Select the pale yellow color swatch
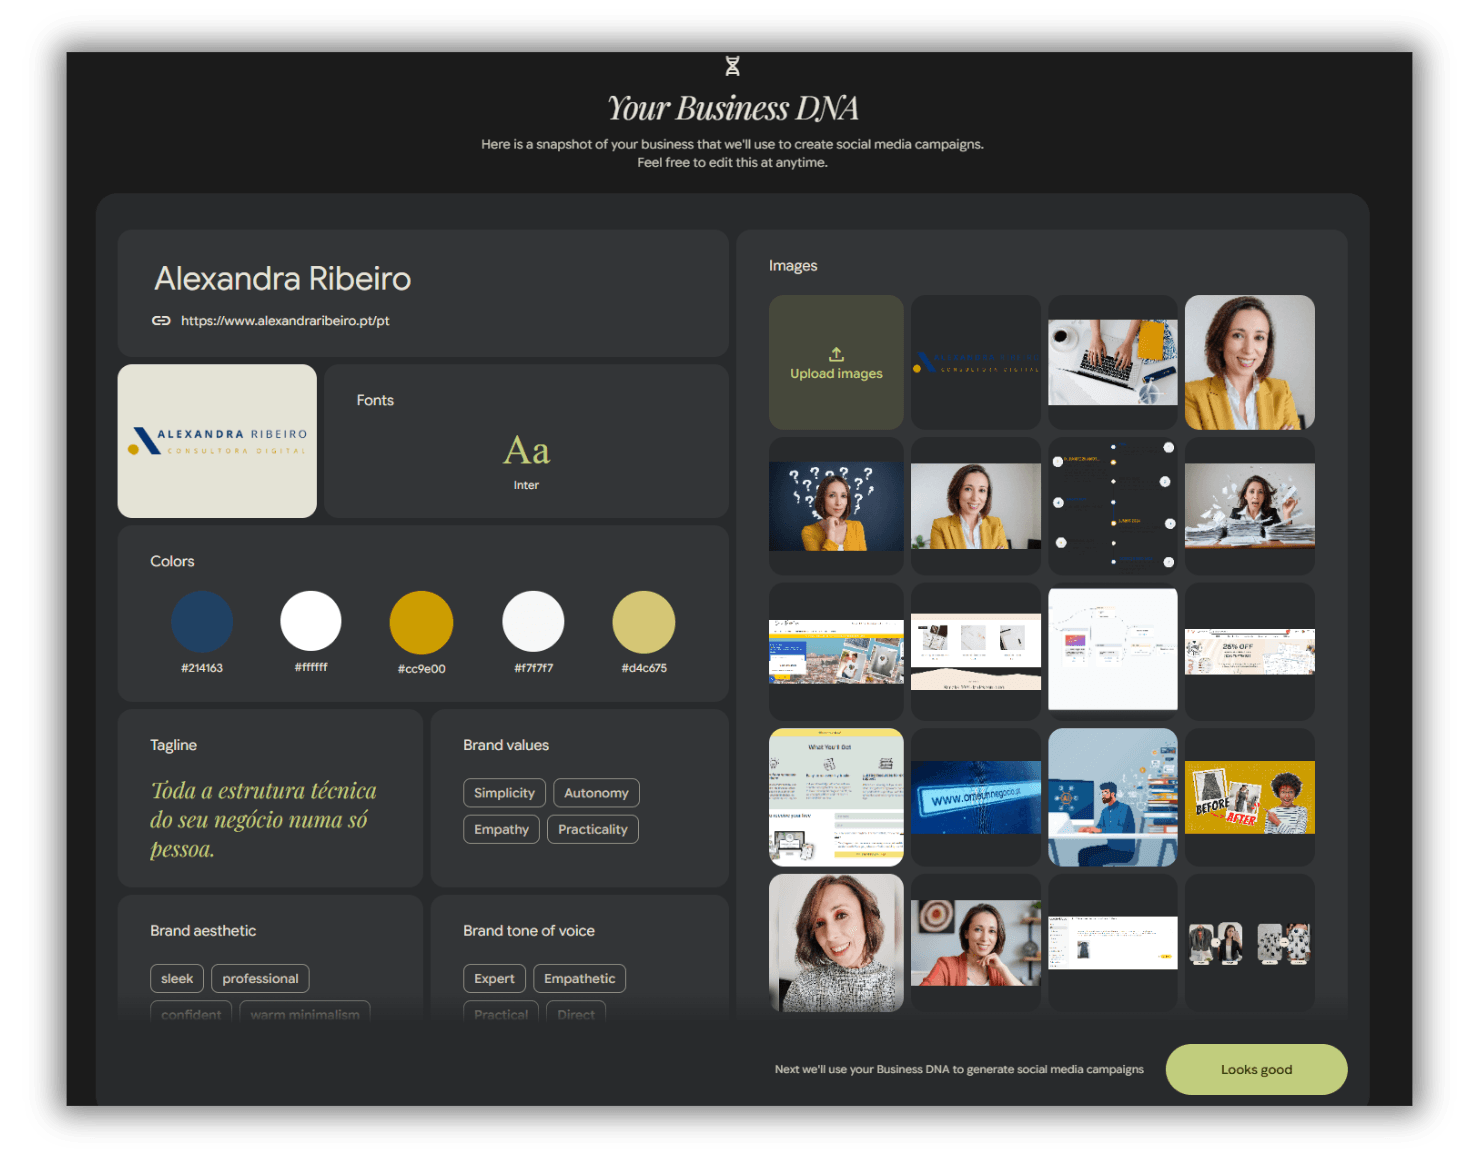This screenshot has width=1479, height=1158. (x=644, y=622)
